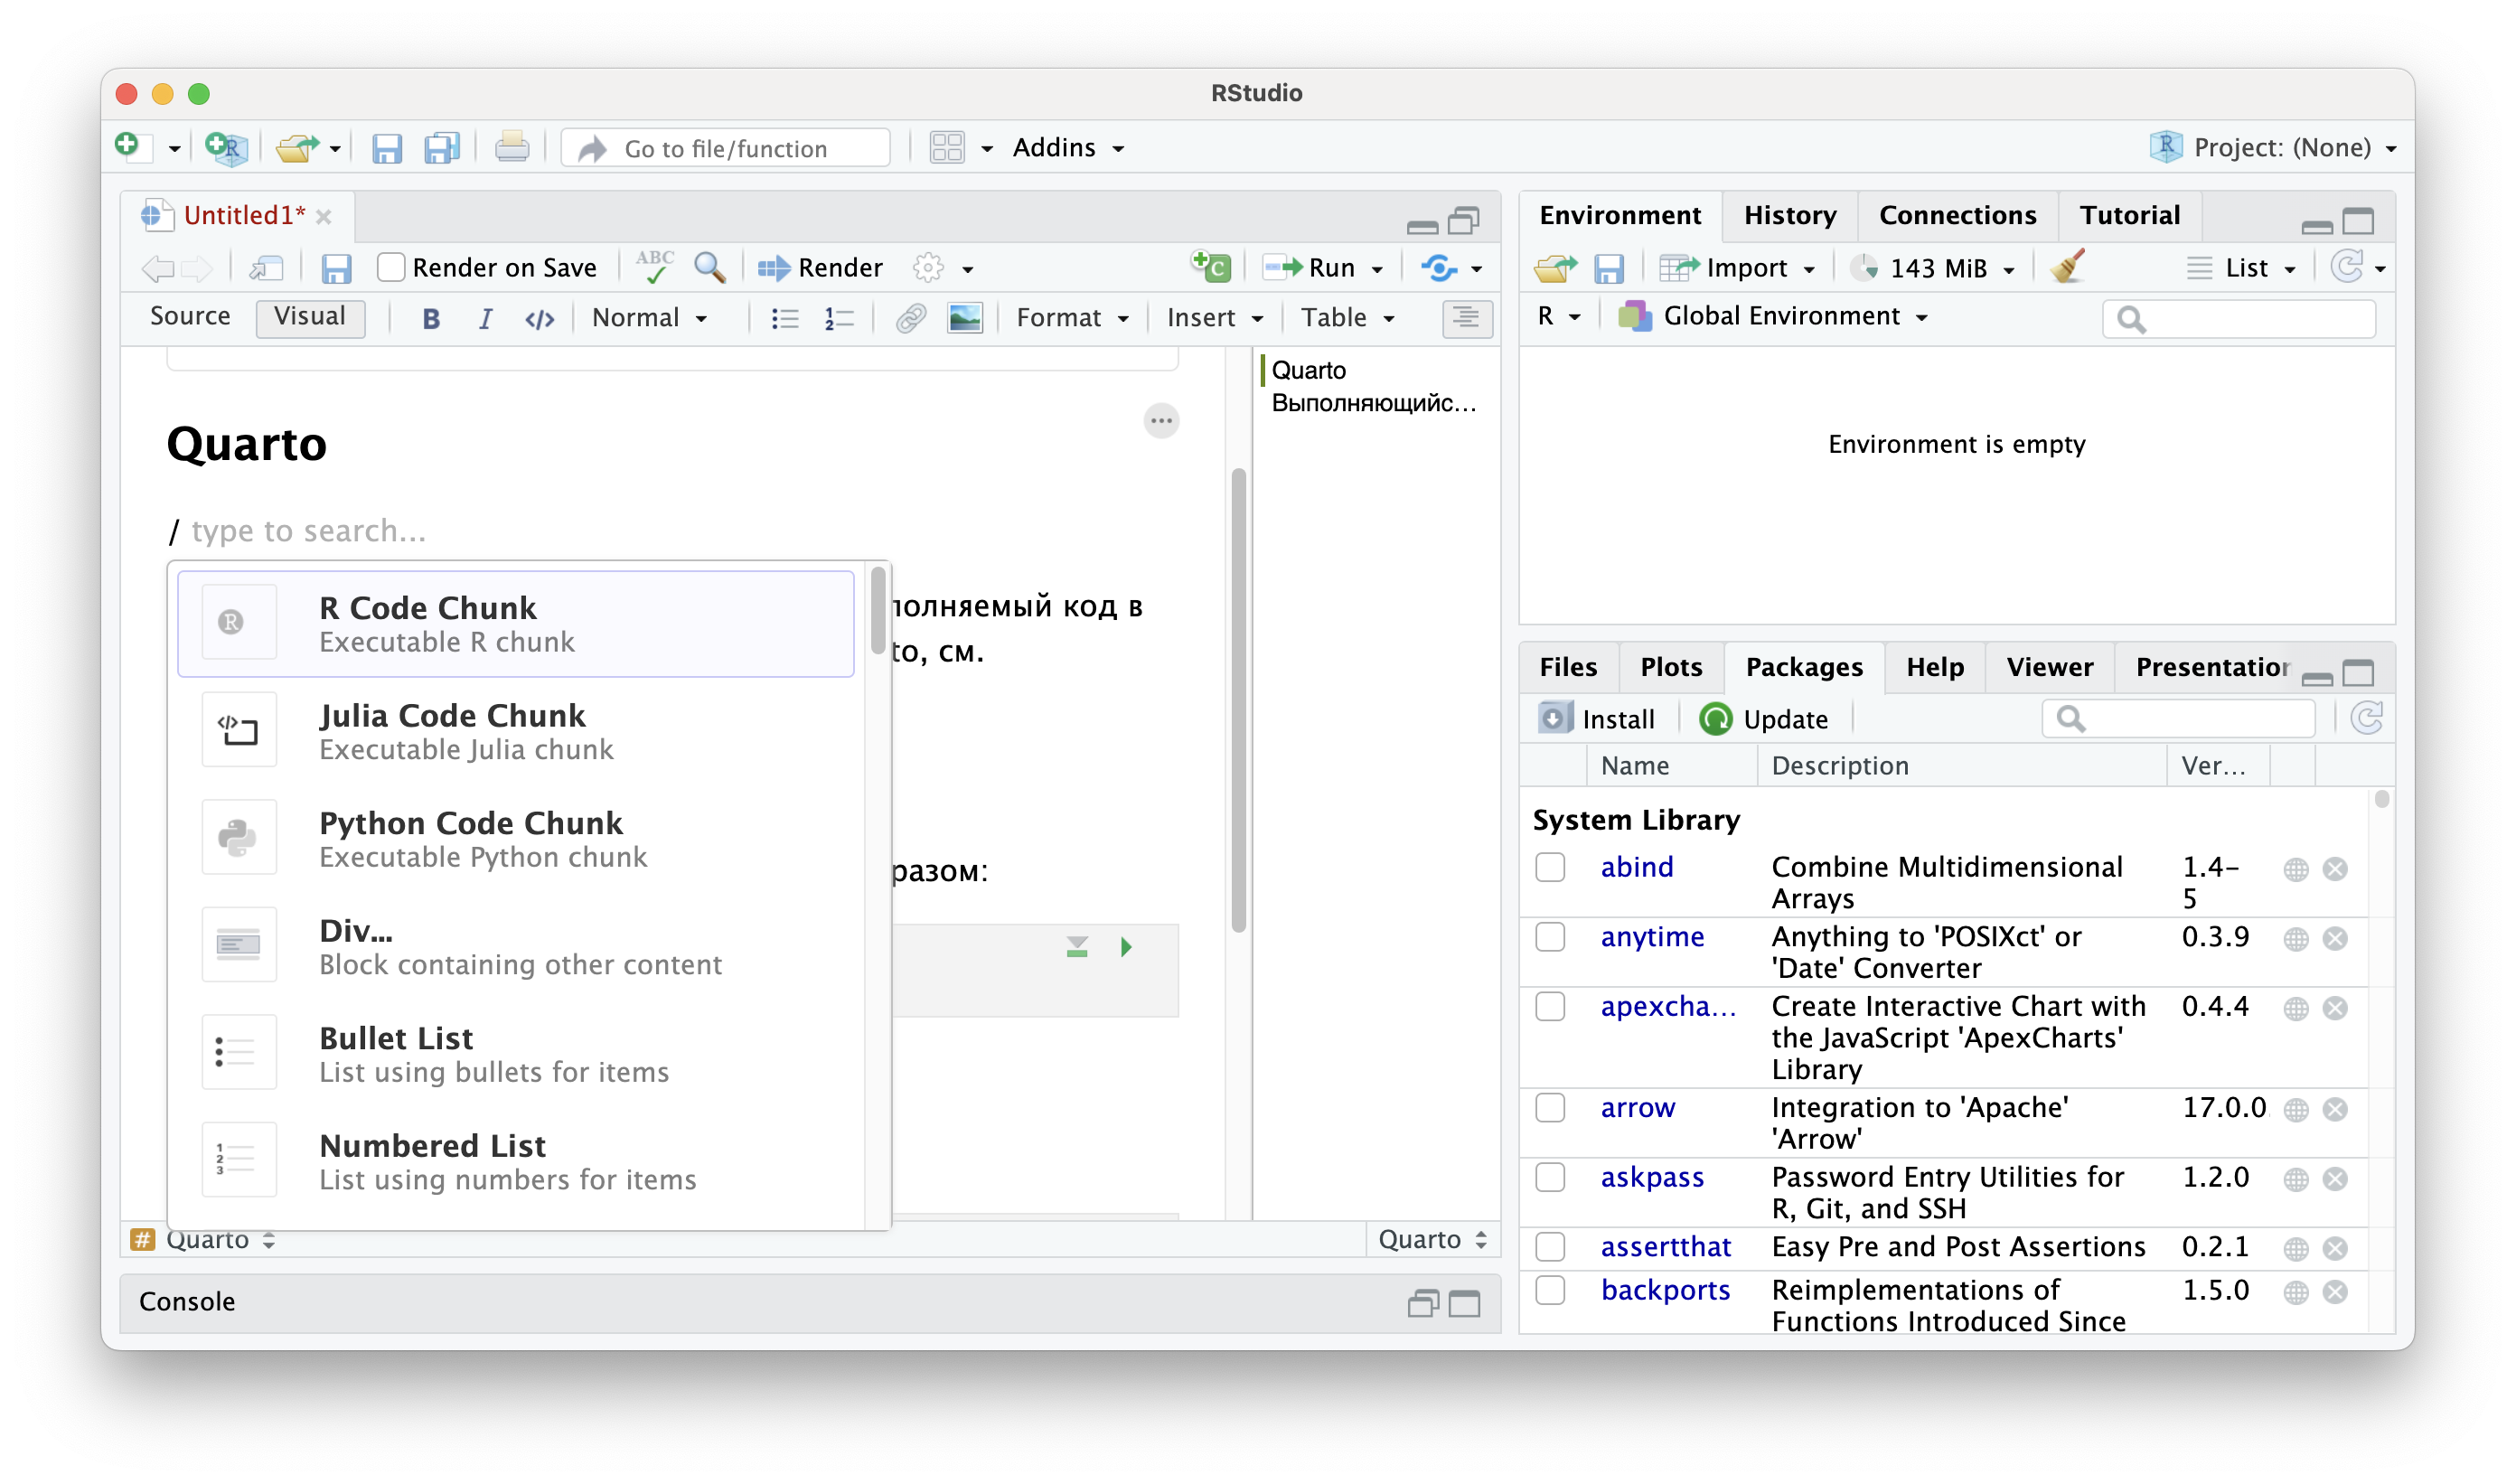Open the Global Environment dropdown

coord(1774,317)
